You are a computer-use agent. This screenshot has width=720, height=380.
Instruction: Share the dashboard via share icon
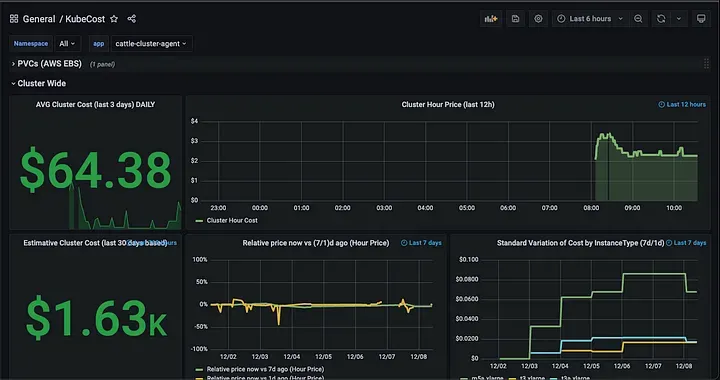pos(132,19)
